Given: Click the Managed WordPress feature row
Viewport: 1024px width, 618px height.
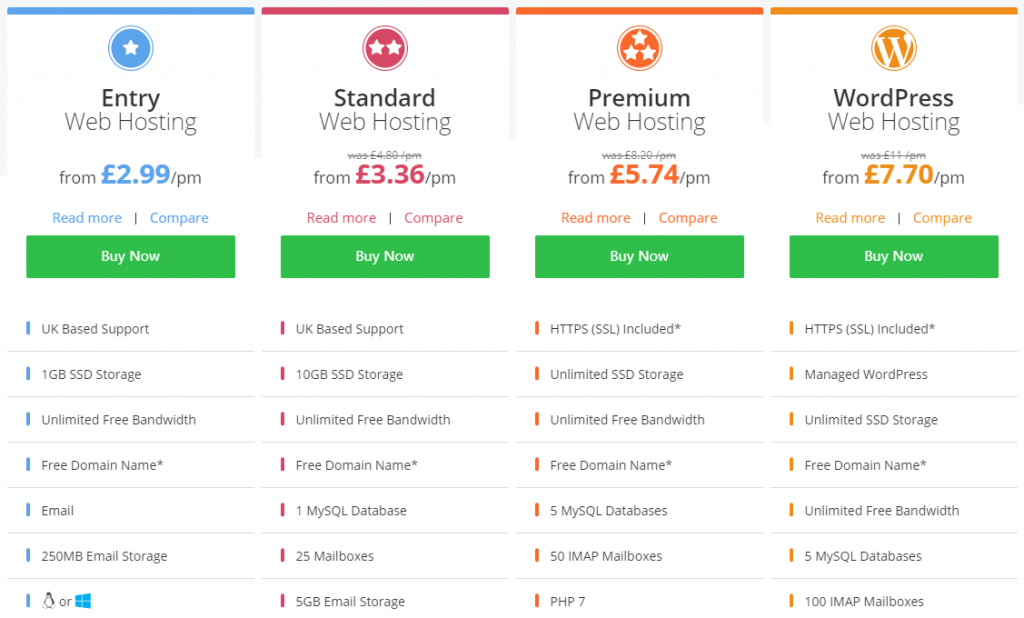Looking at the screenshot, I should (894, 374).
